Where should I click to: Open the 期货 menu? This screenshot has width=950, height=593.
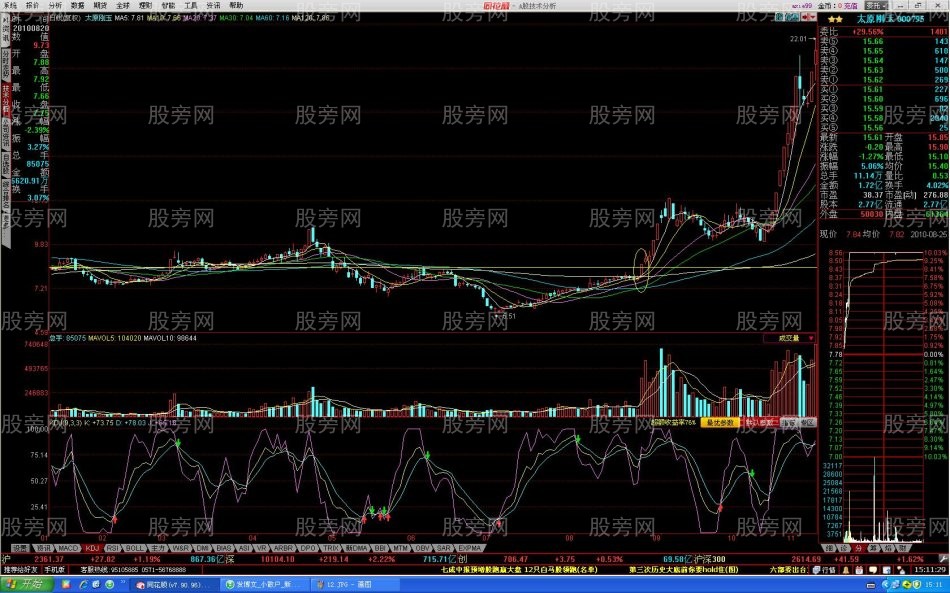point(100,5)
